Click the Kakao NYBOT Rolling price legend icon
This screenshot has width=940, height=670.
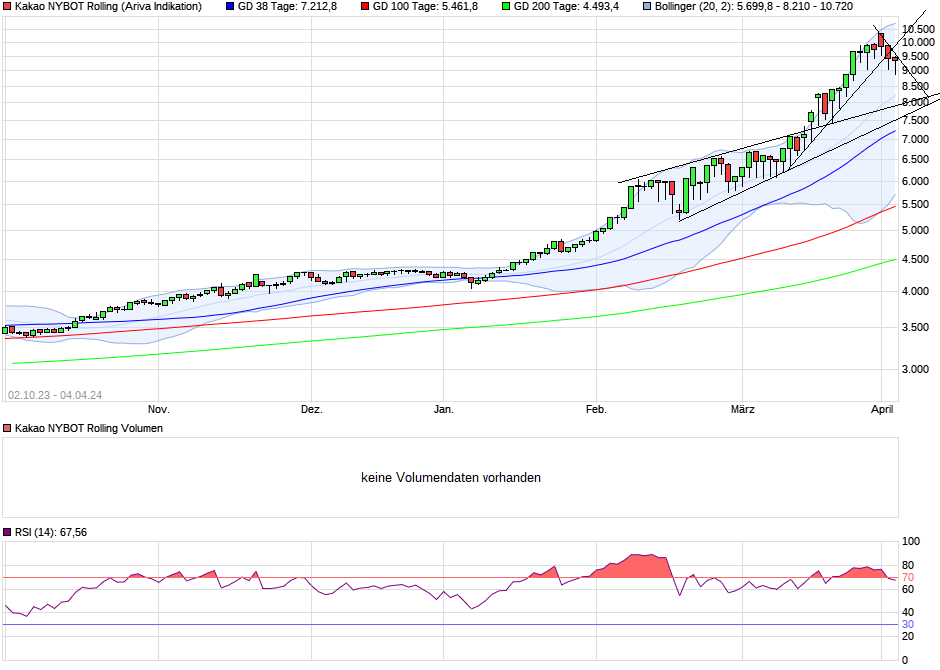click(8, 7)
